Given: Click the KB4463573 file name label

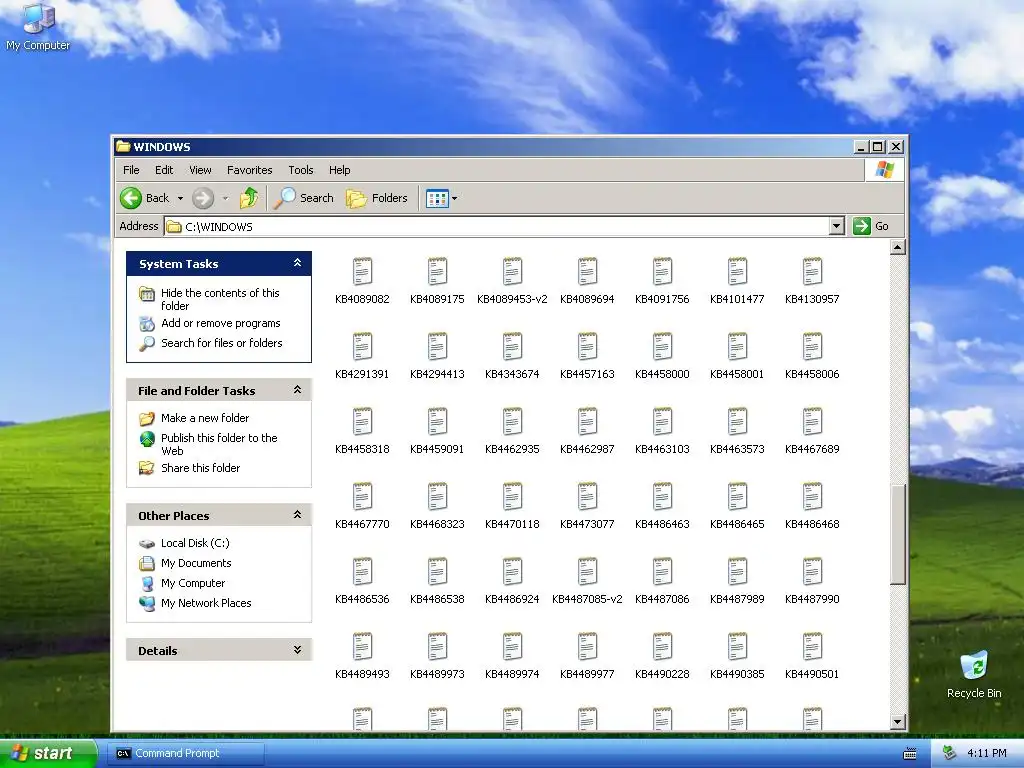Looking at the screenshot, I should point(737,449).
